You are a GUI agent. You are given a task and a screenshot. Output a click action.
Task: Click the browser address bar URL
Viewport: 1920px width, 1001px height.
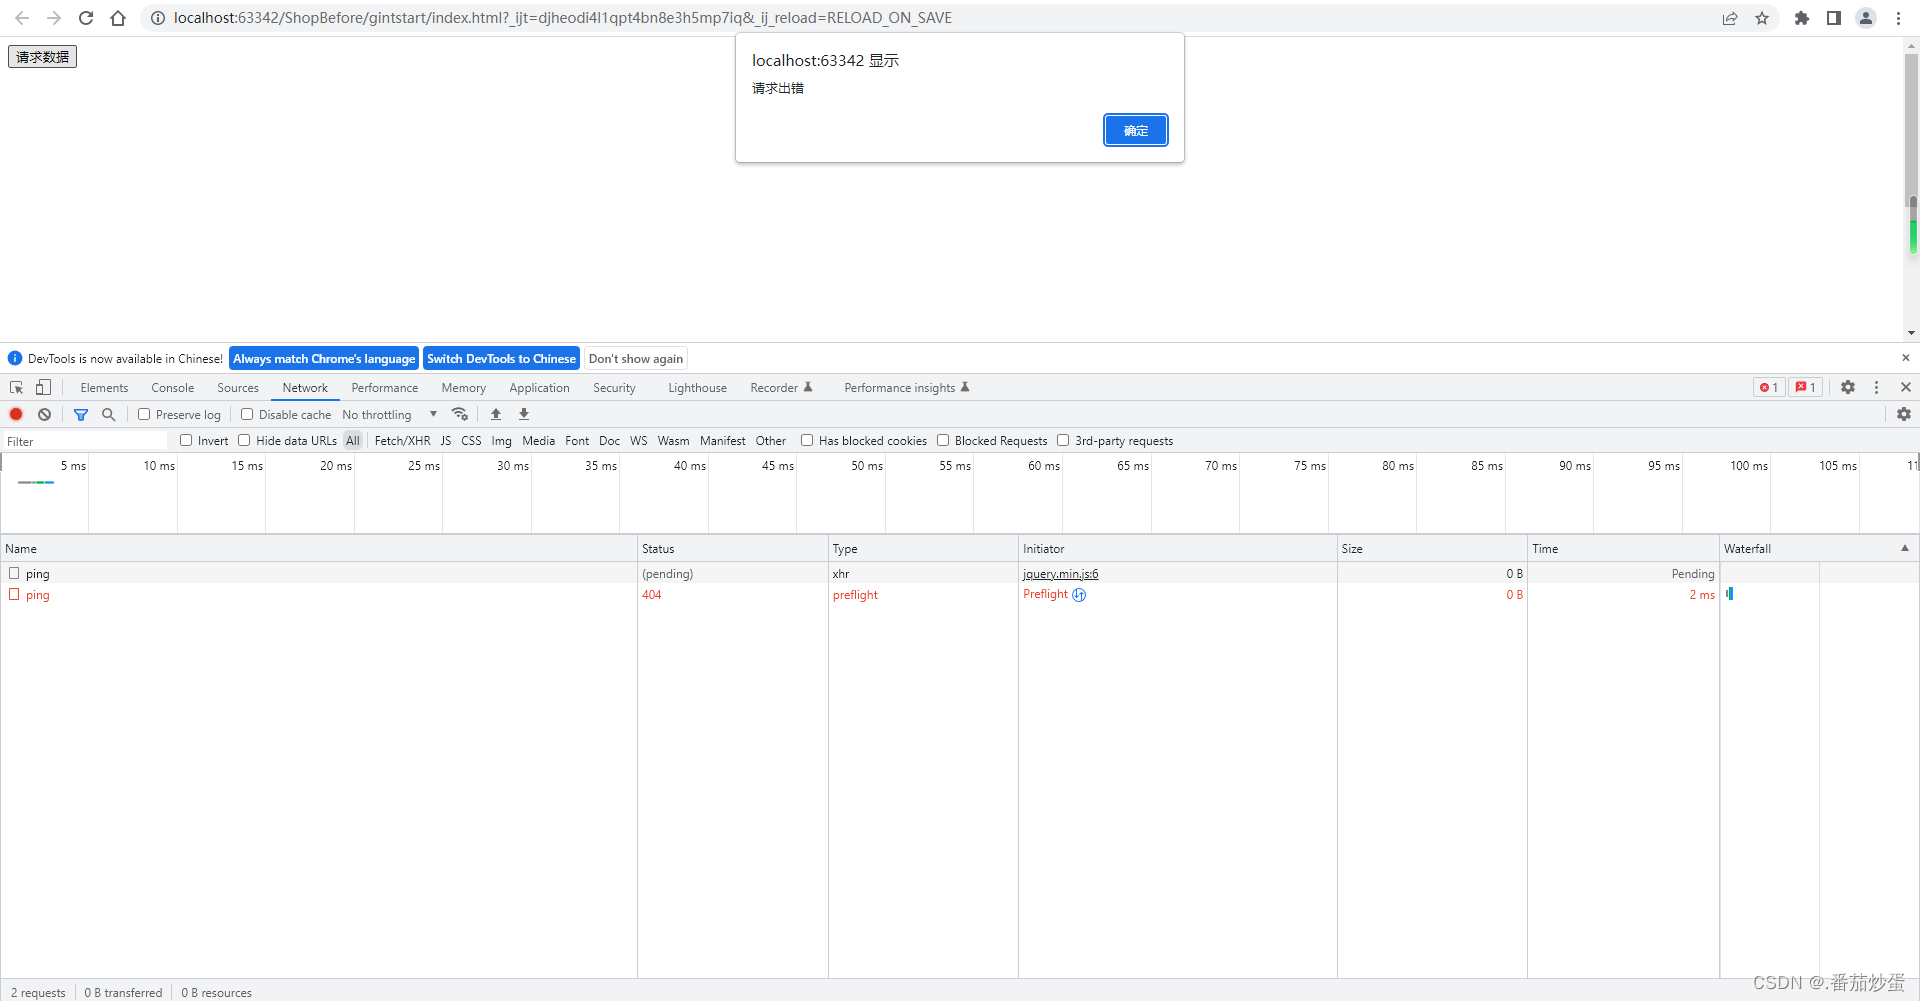coord(562,18)
